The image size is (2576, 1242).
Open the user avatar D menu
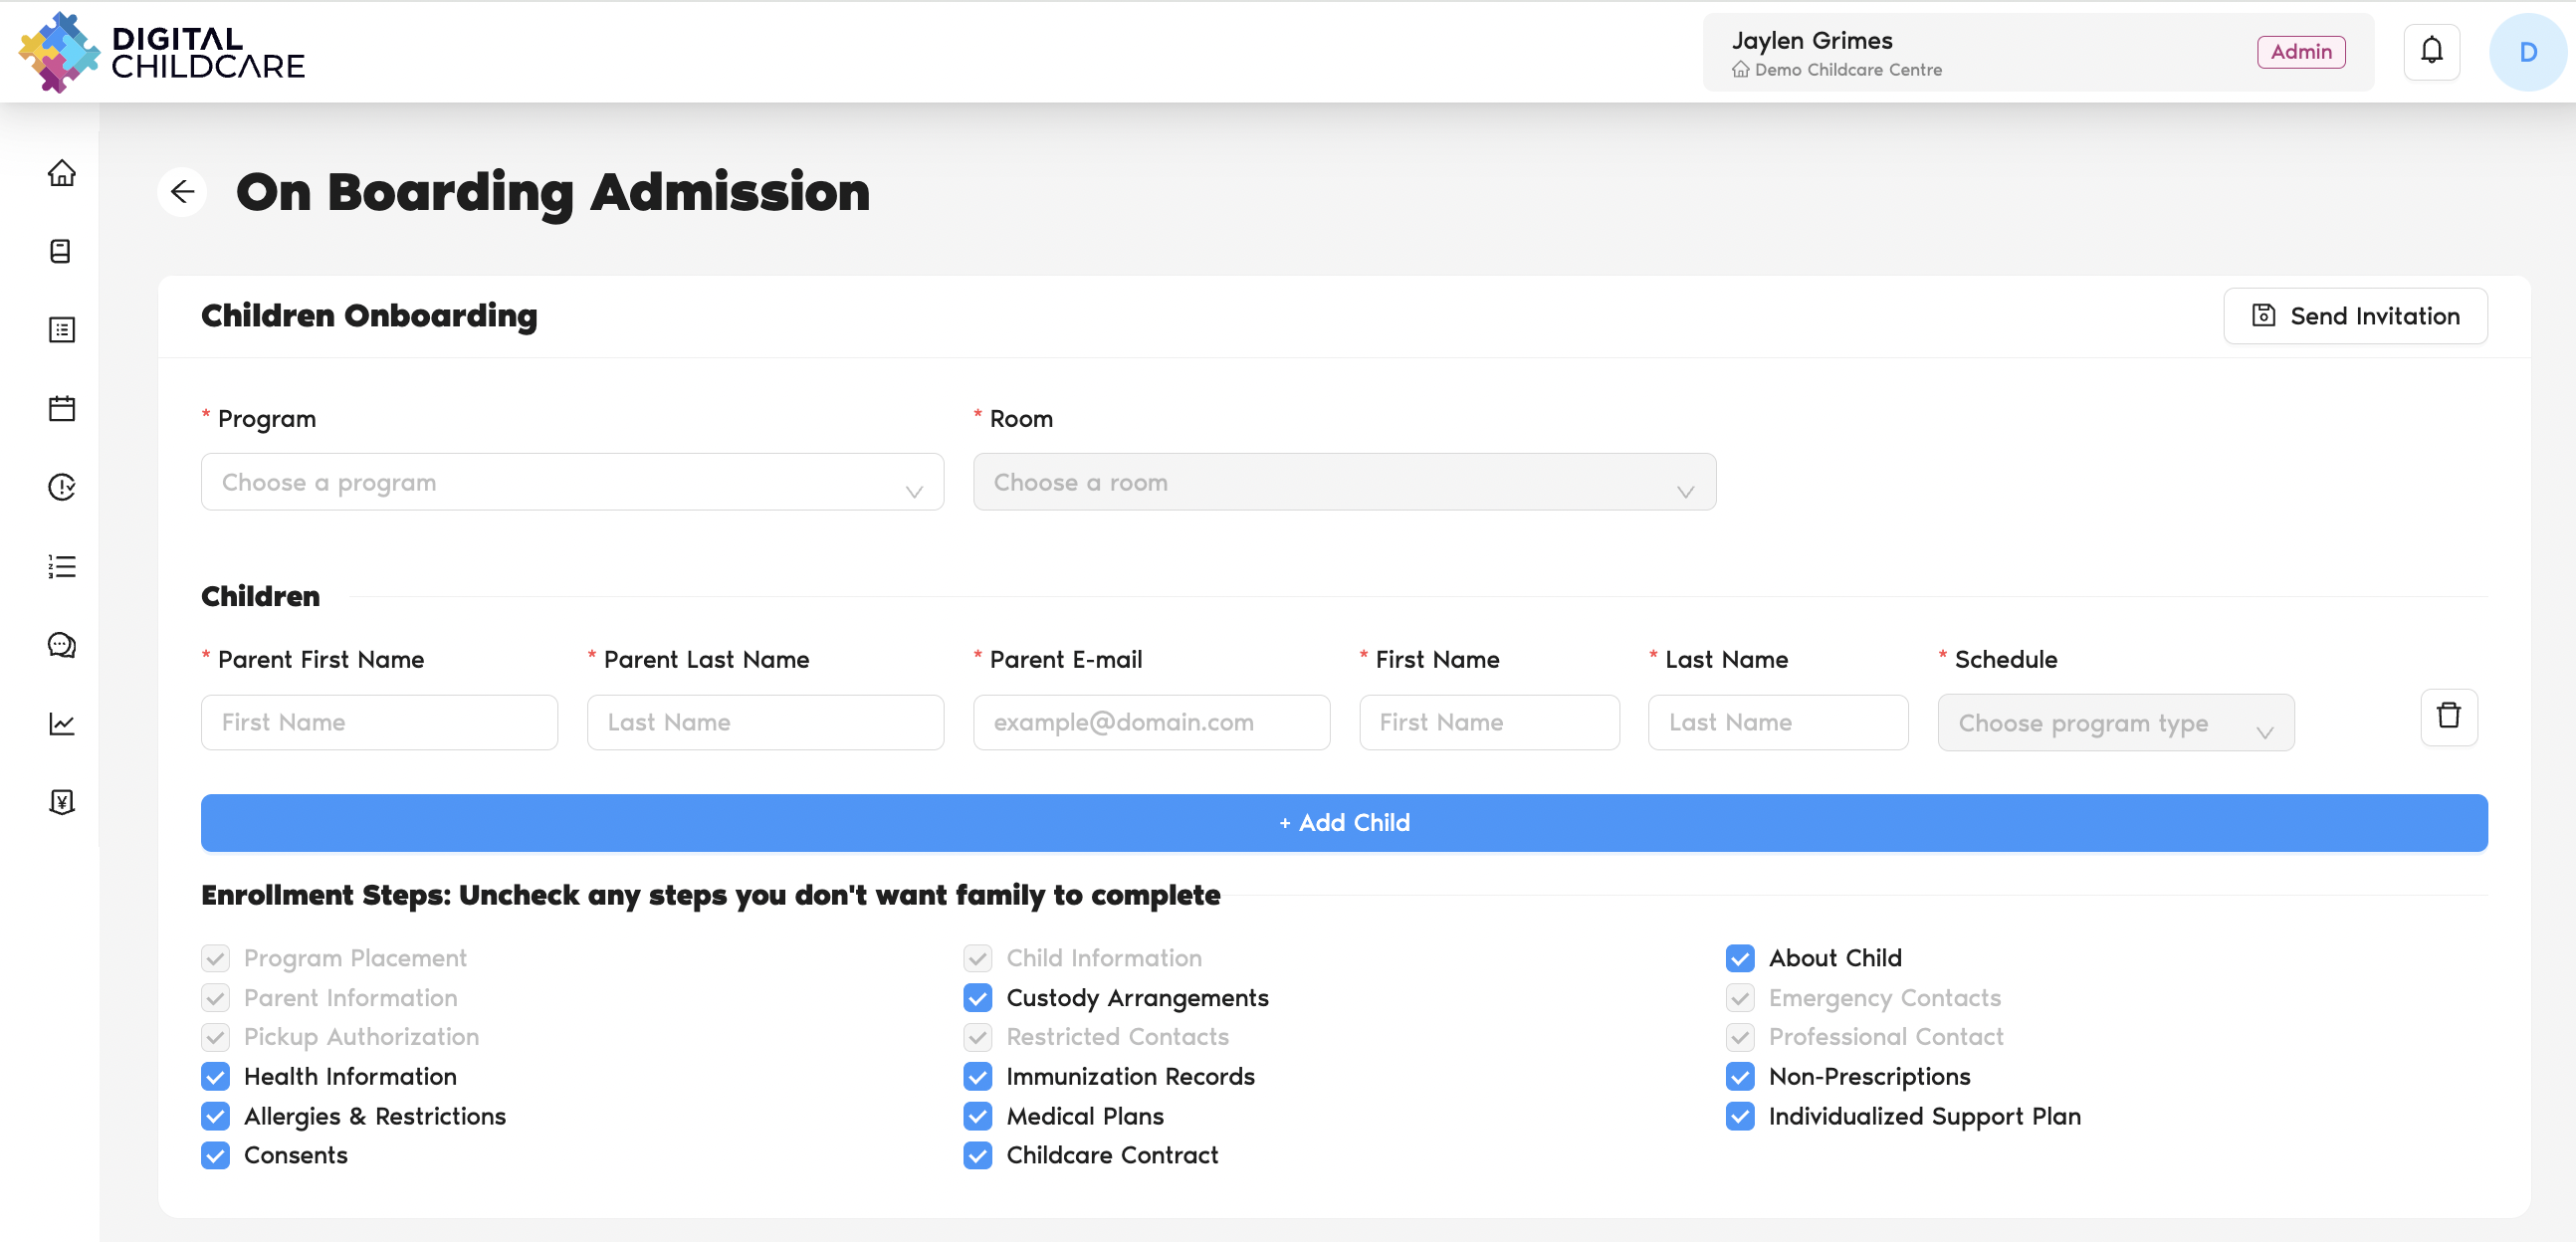[2526, 52]
